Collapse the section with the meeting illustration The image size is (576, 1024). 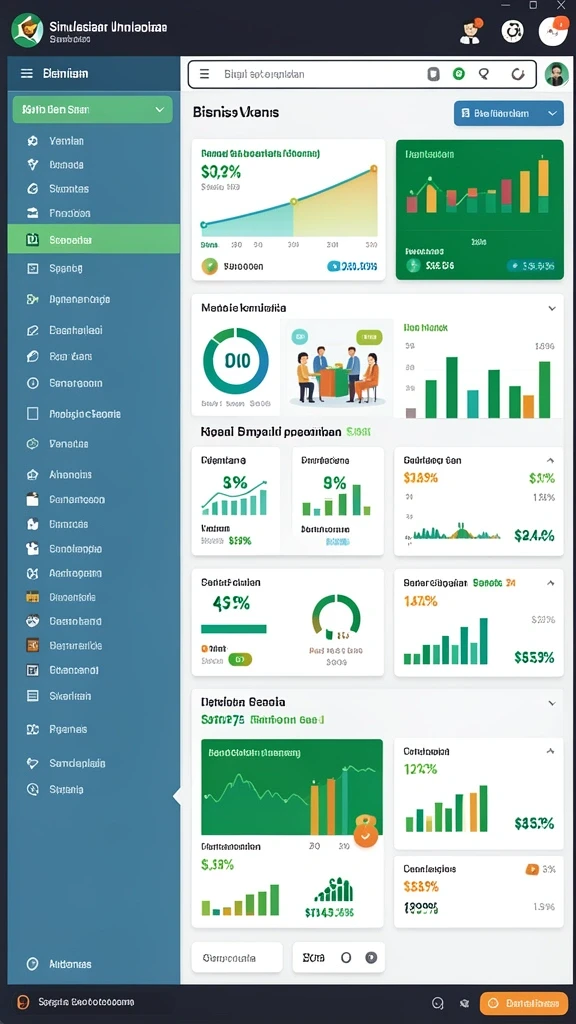pyautogui.click(x=552, y=308)
